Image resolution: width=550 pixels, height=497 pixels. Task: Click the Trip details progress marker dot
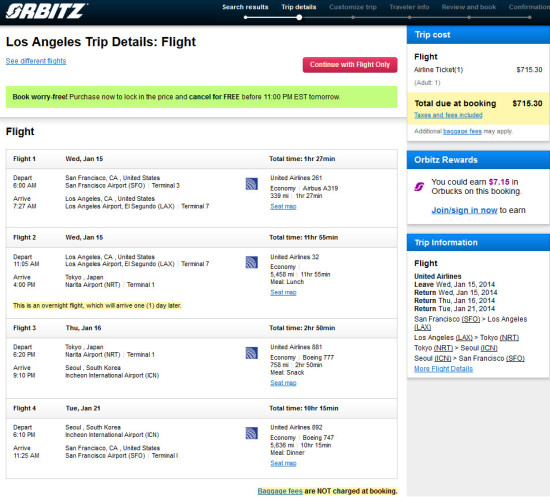pos(299,17)
